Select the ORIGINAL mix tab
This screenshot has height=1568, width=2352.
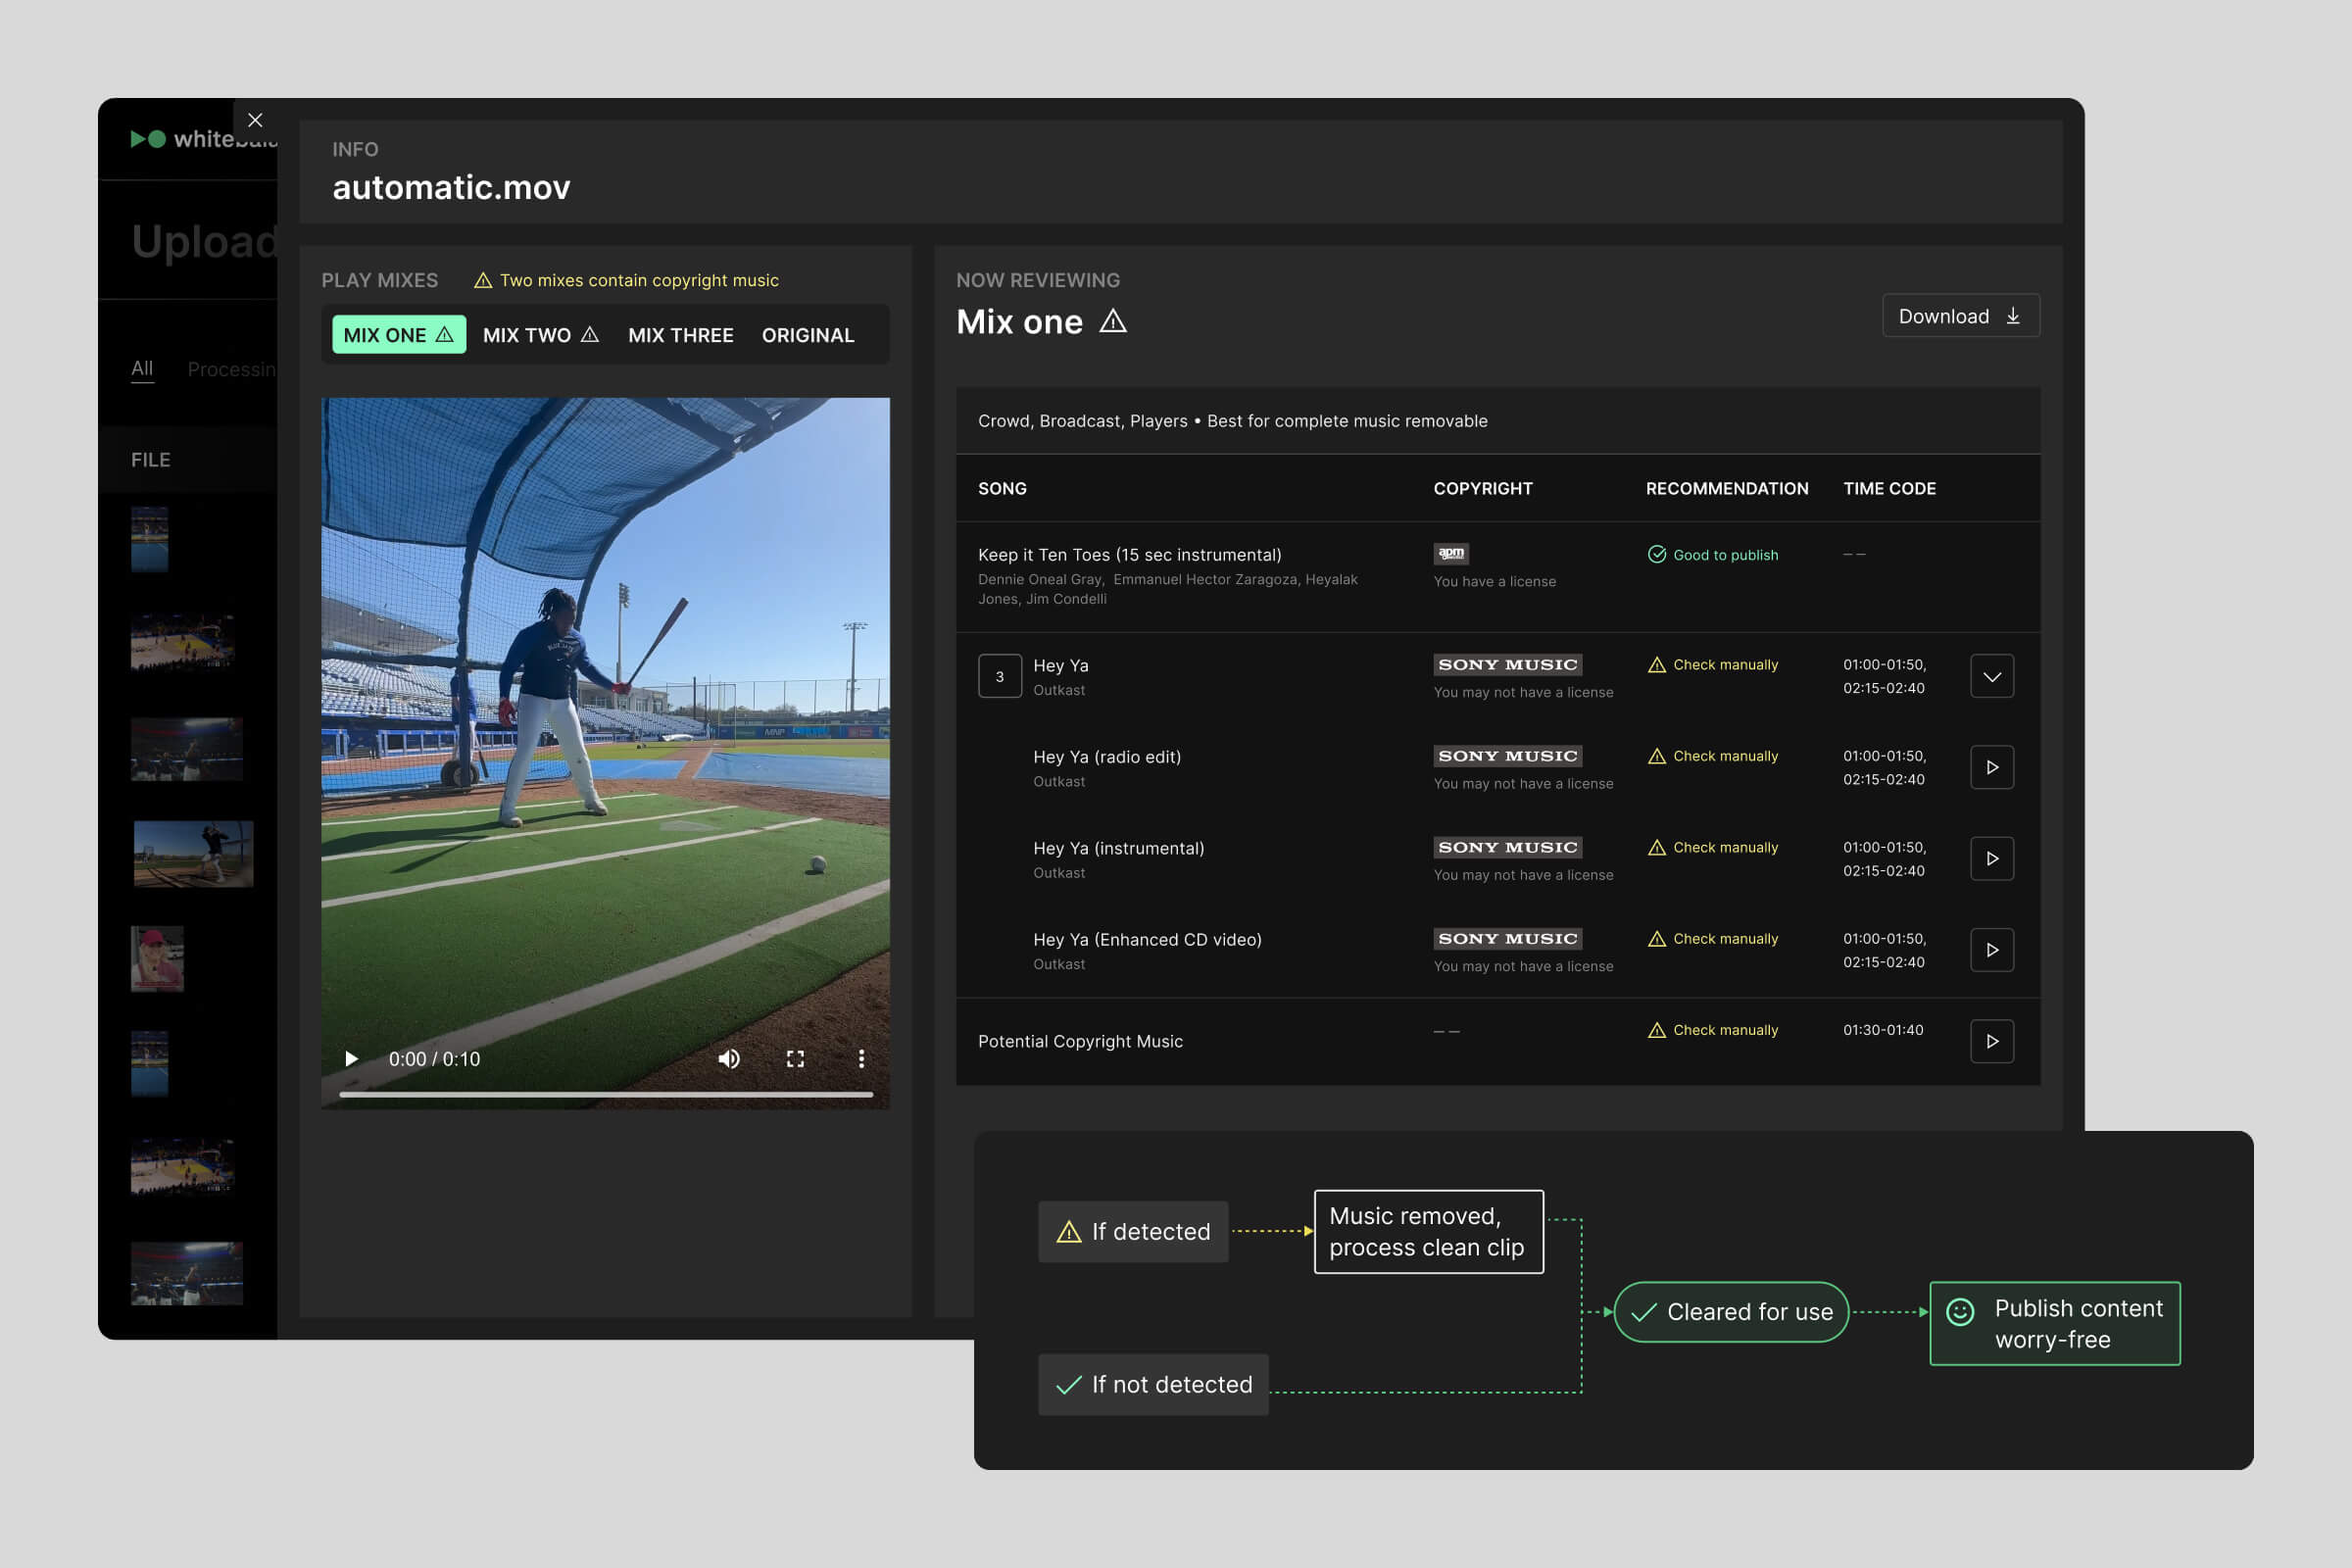click(807, 334)
